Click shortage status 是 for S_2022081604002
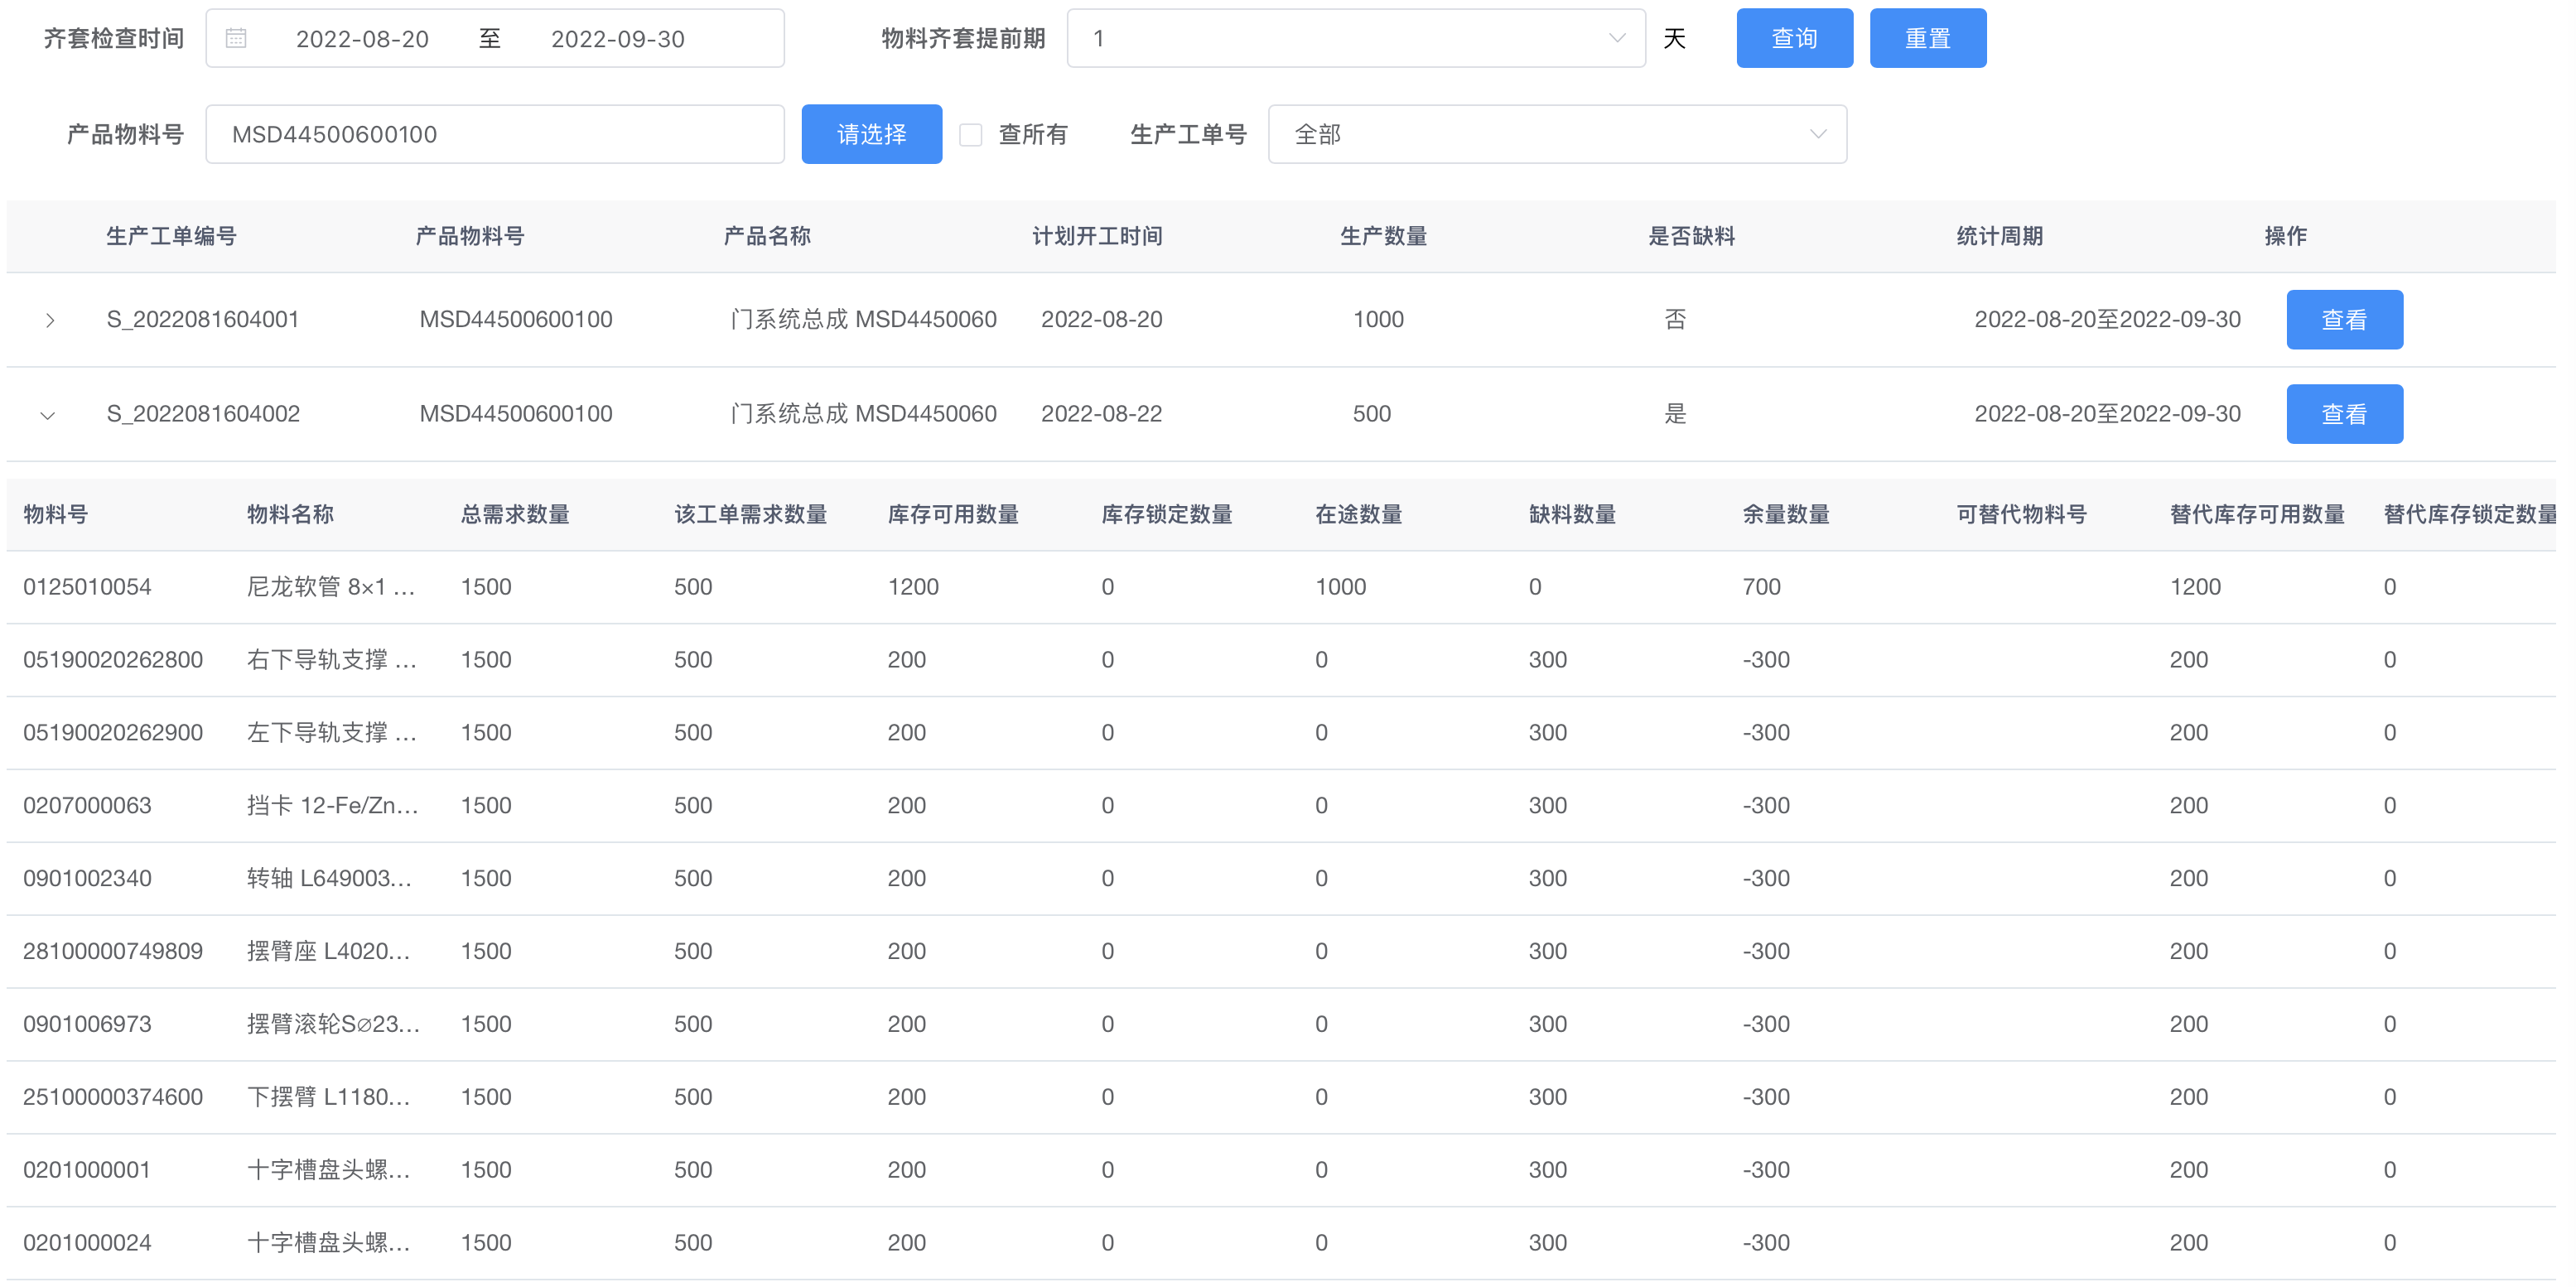Image resolution: width=2576 pixels, height=1287 pixels. click(1675, 414)
